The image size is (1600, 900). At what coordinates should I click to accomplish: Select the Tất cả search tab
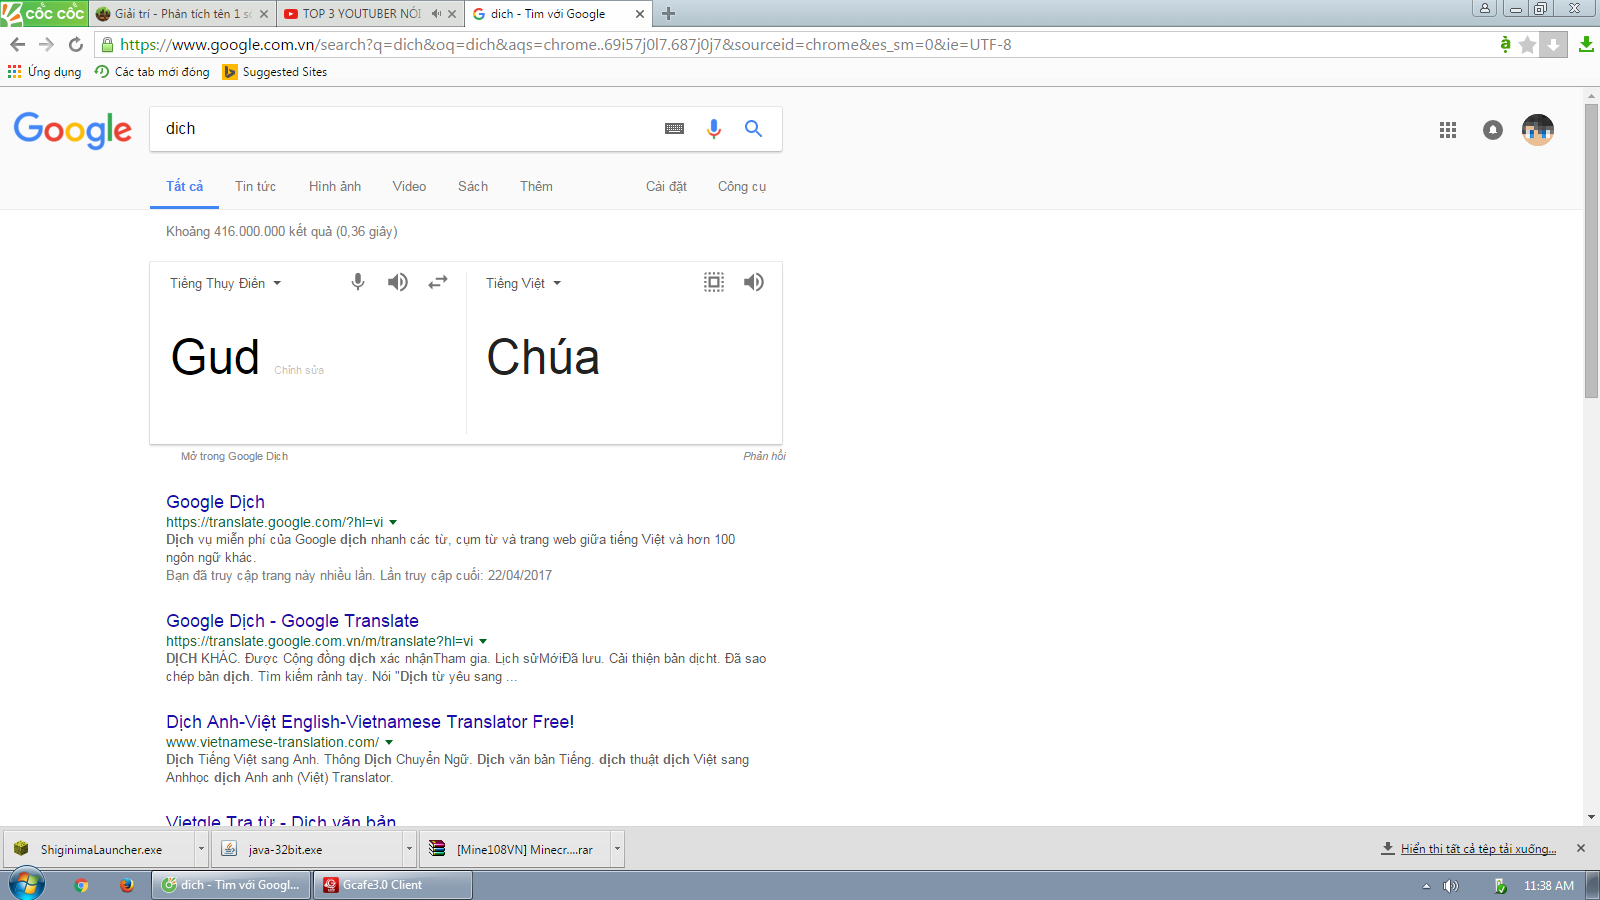[x=184, y=186]
